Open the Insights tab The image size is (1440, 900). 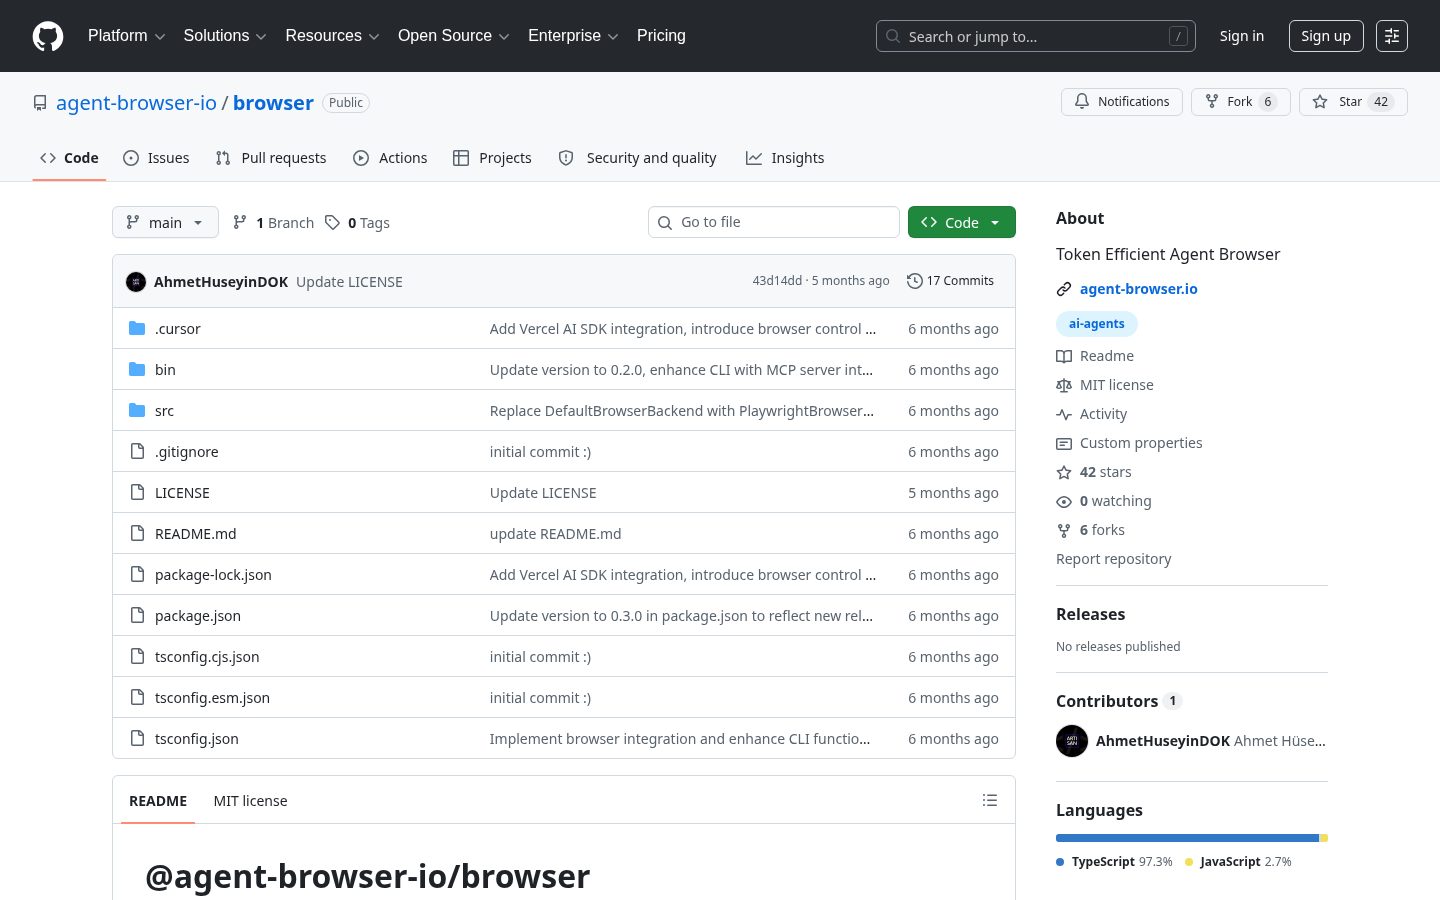pos(785,158)
